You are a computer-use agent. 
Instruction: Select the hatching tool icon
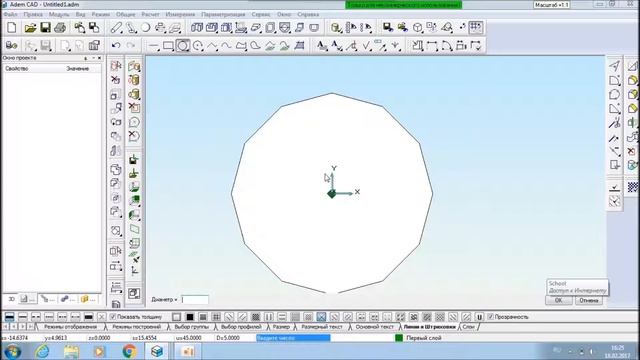(299, 46)
